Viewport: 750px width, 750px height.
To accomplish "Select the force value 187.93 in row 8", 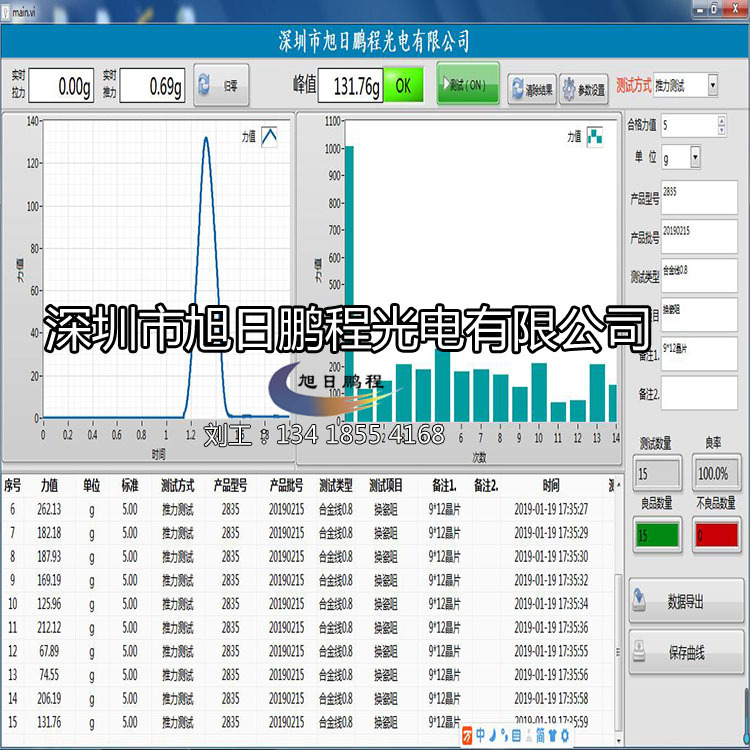I will click(x=49, y=556).
